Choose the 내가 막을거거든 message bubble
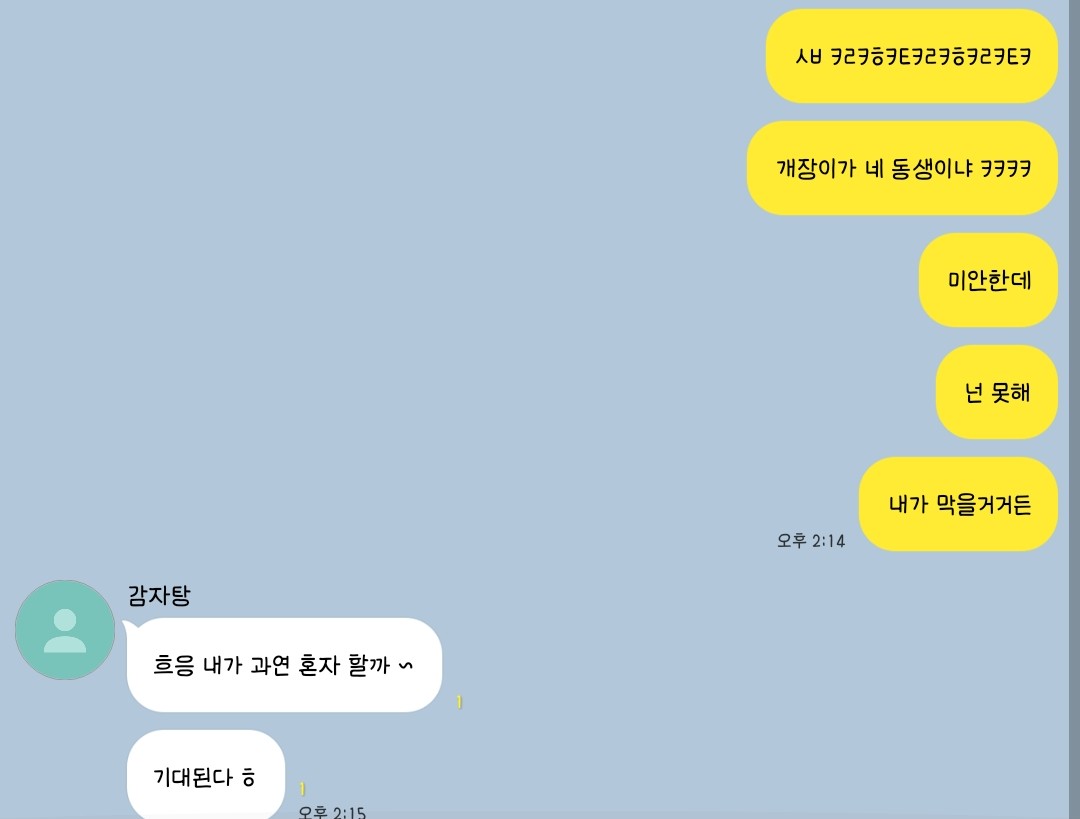The height and width of the screenshot is (819, 1080). [958, 504]
